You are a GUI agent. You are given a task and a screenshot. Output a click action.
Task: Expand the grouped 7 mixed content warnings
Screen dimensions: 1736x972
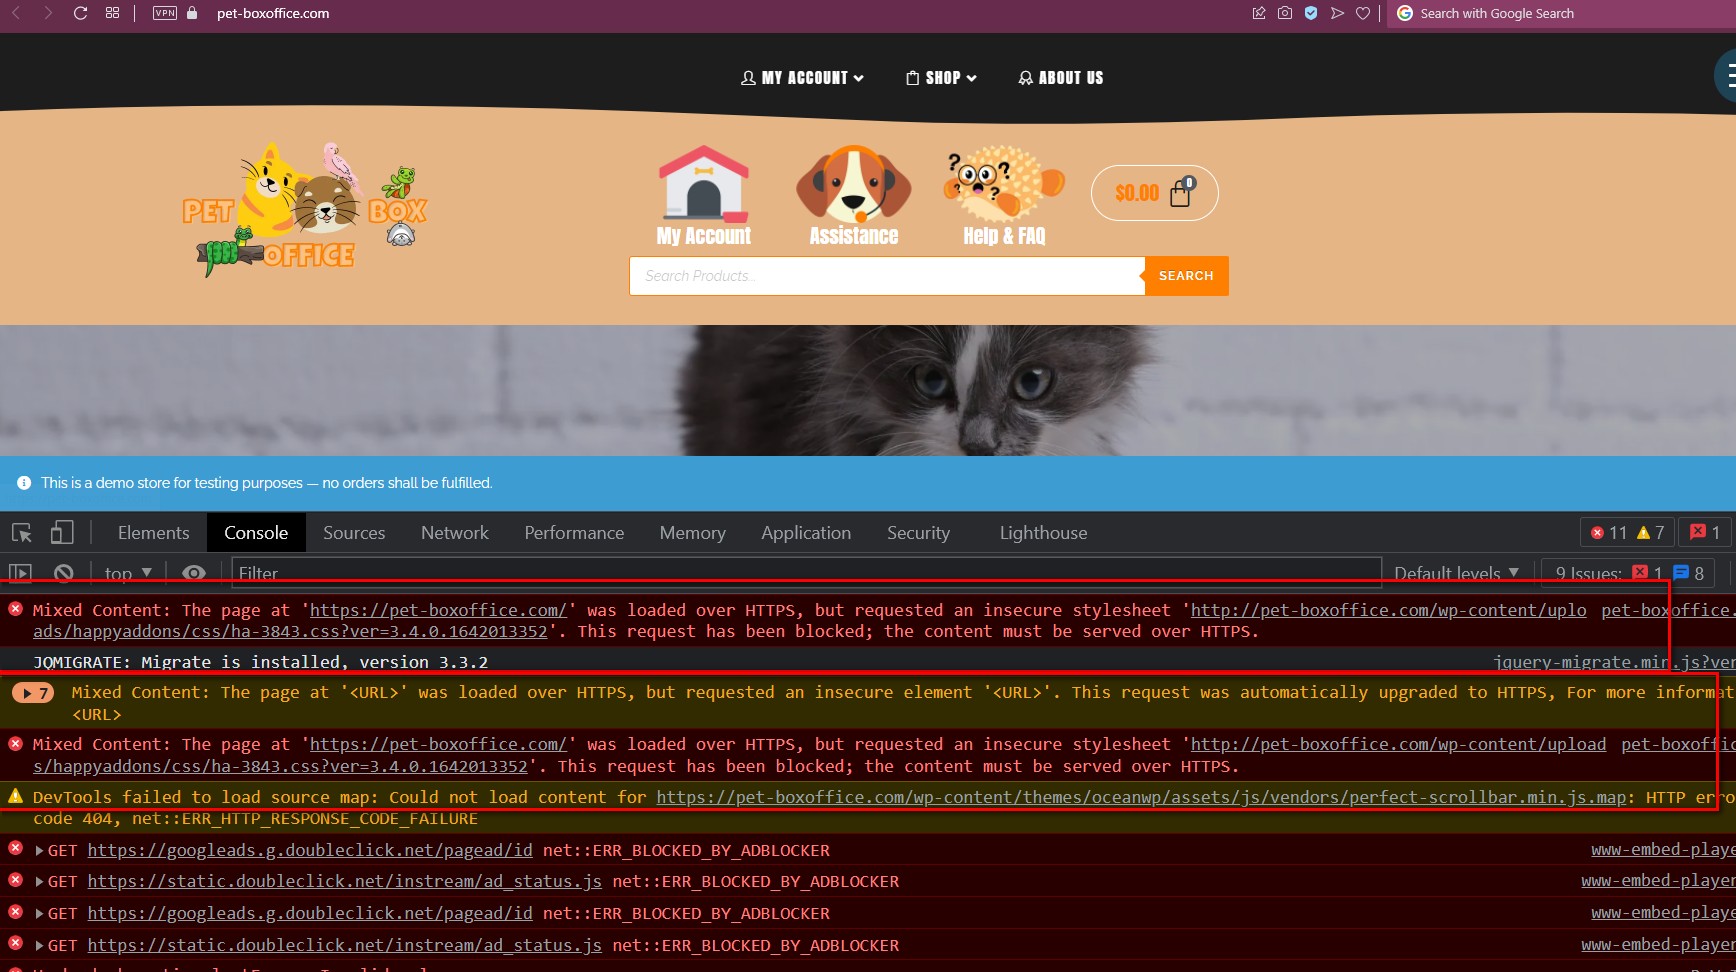pos(33,693)
